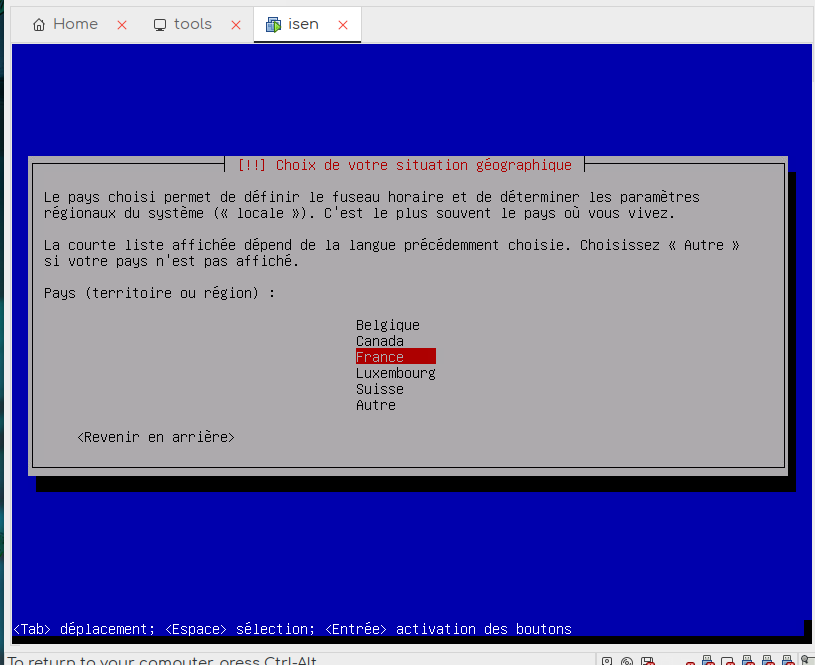Image resolution: width=815 pixels, height=665 pixels.
Task: Choose Belgique from the country list
Action: click(387, 325)
